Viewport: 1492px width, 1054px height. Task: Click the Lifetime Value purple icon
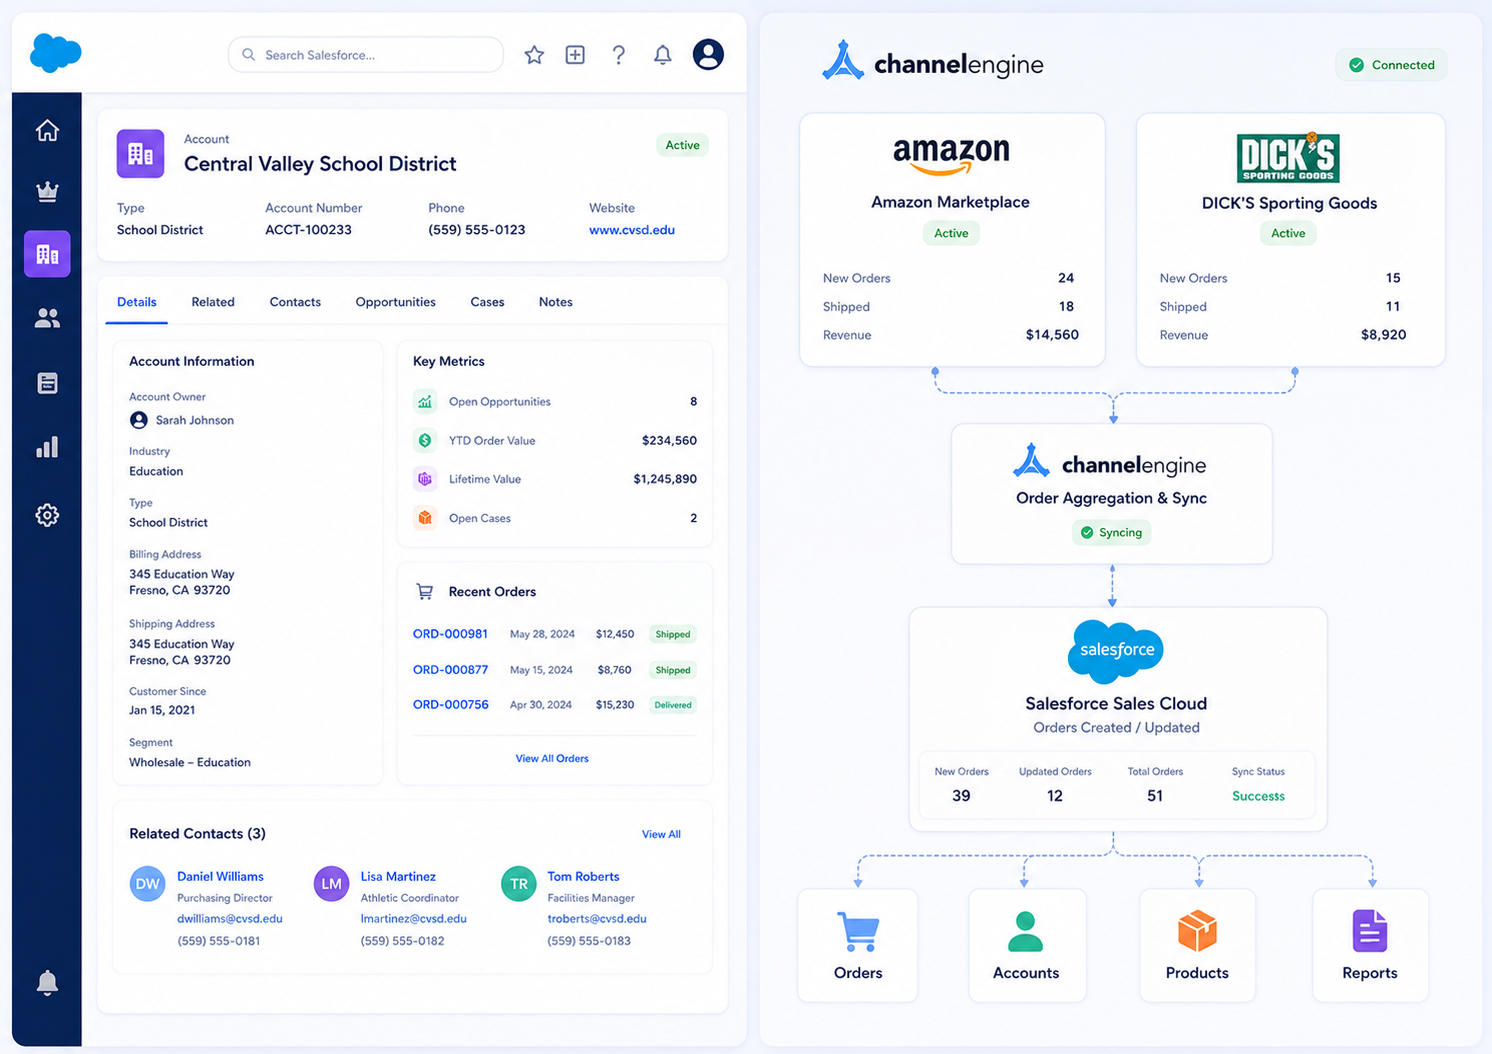425,479
